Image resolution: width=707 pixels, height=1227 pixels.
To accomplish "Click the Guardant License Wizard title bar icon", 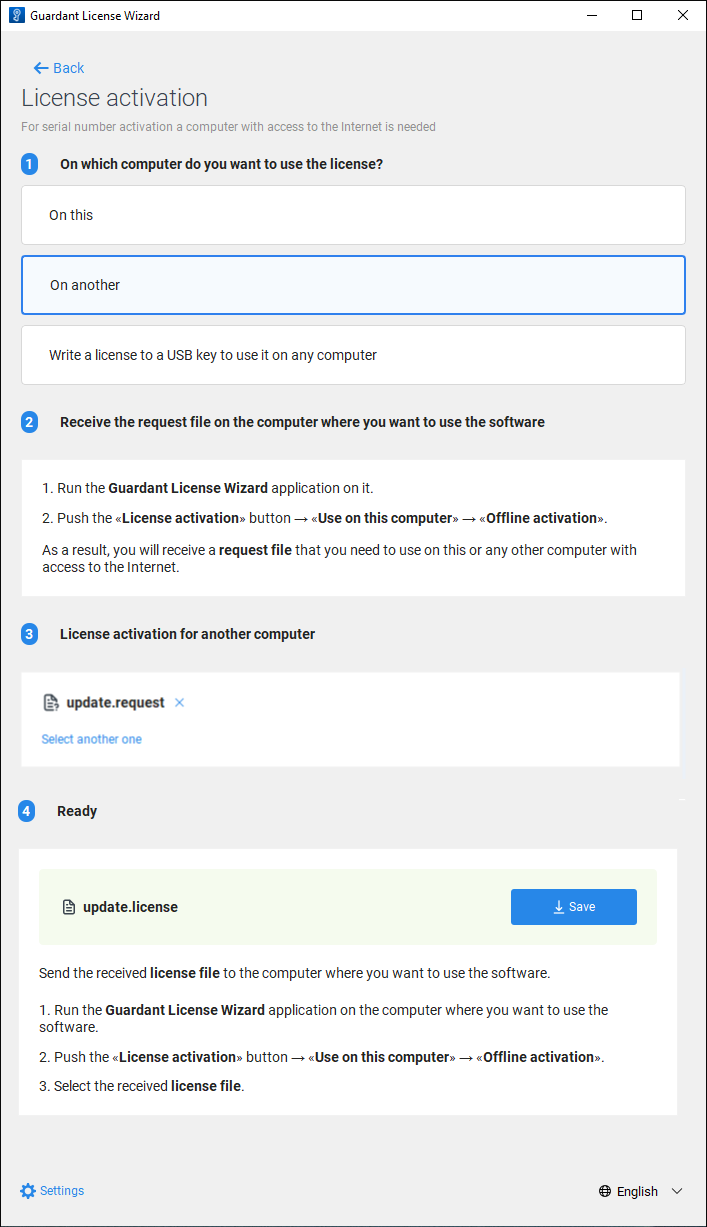I will (x=16, y=16).
